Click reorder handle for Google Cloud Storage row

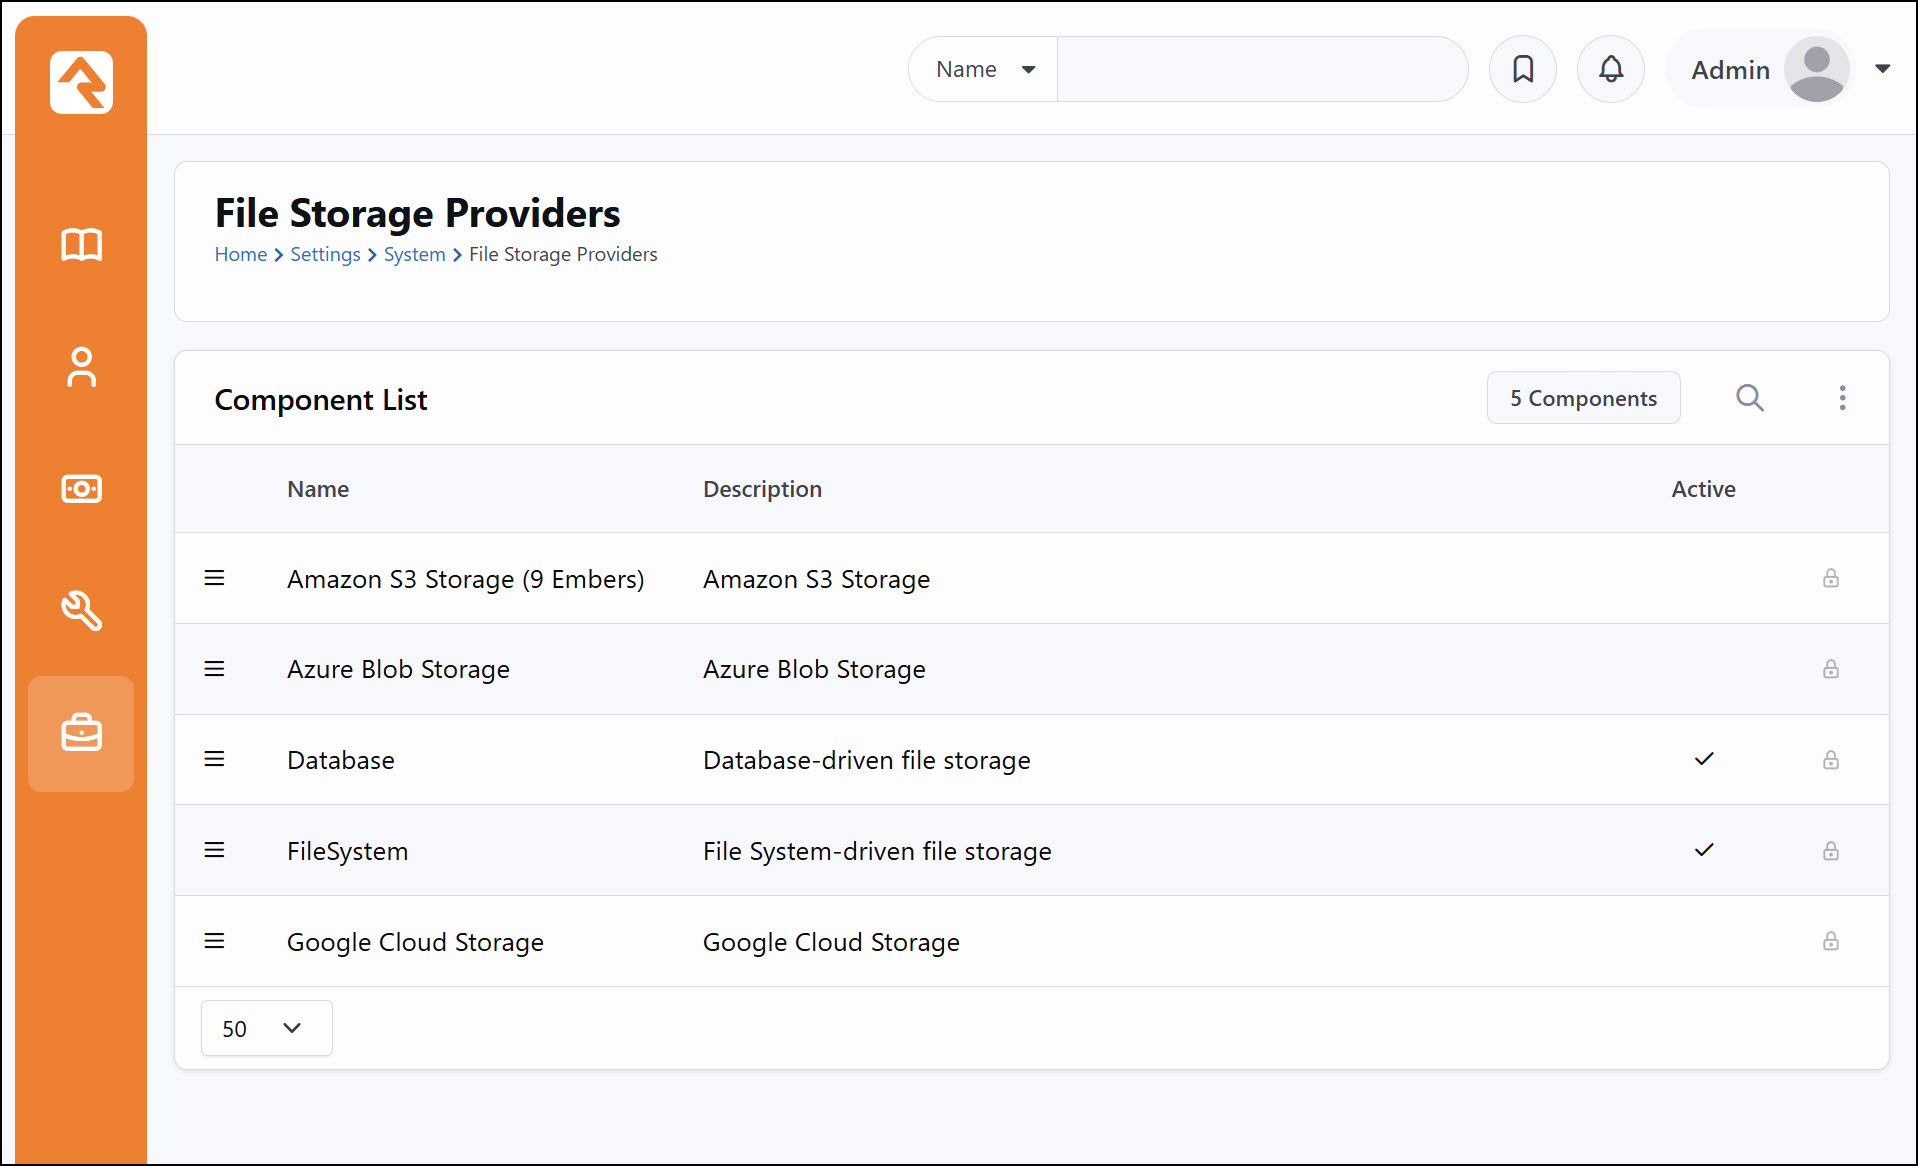tap(214, 941)
